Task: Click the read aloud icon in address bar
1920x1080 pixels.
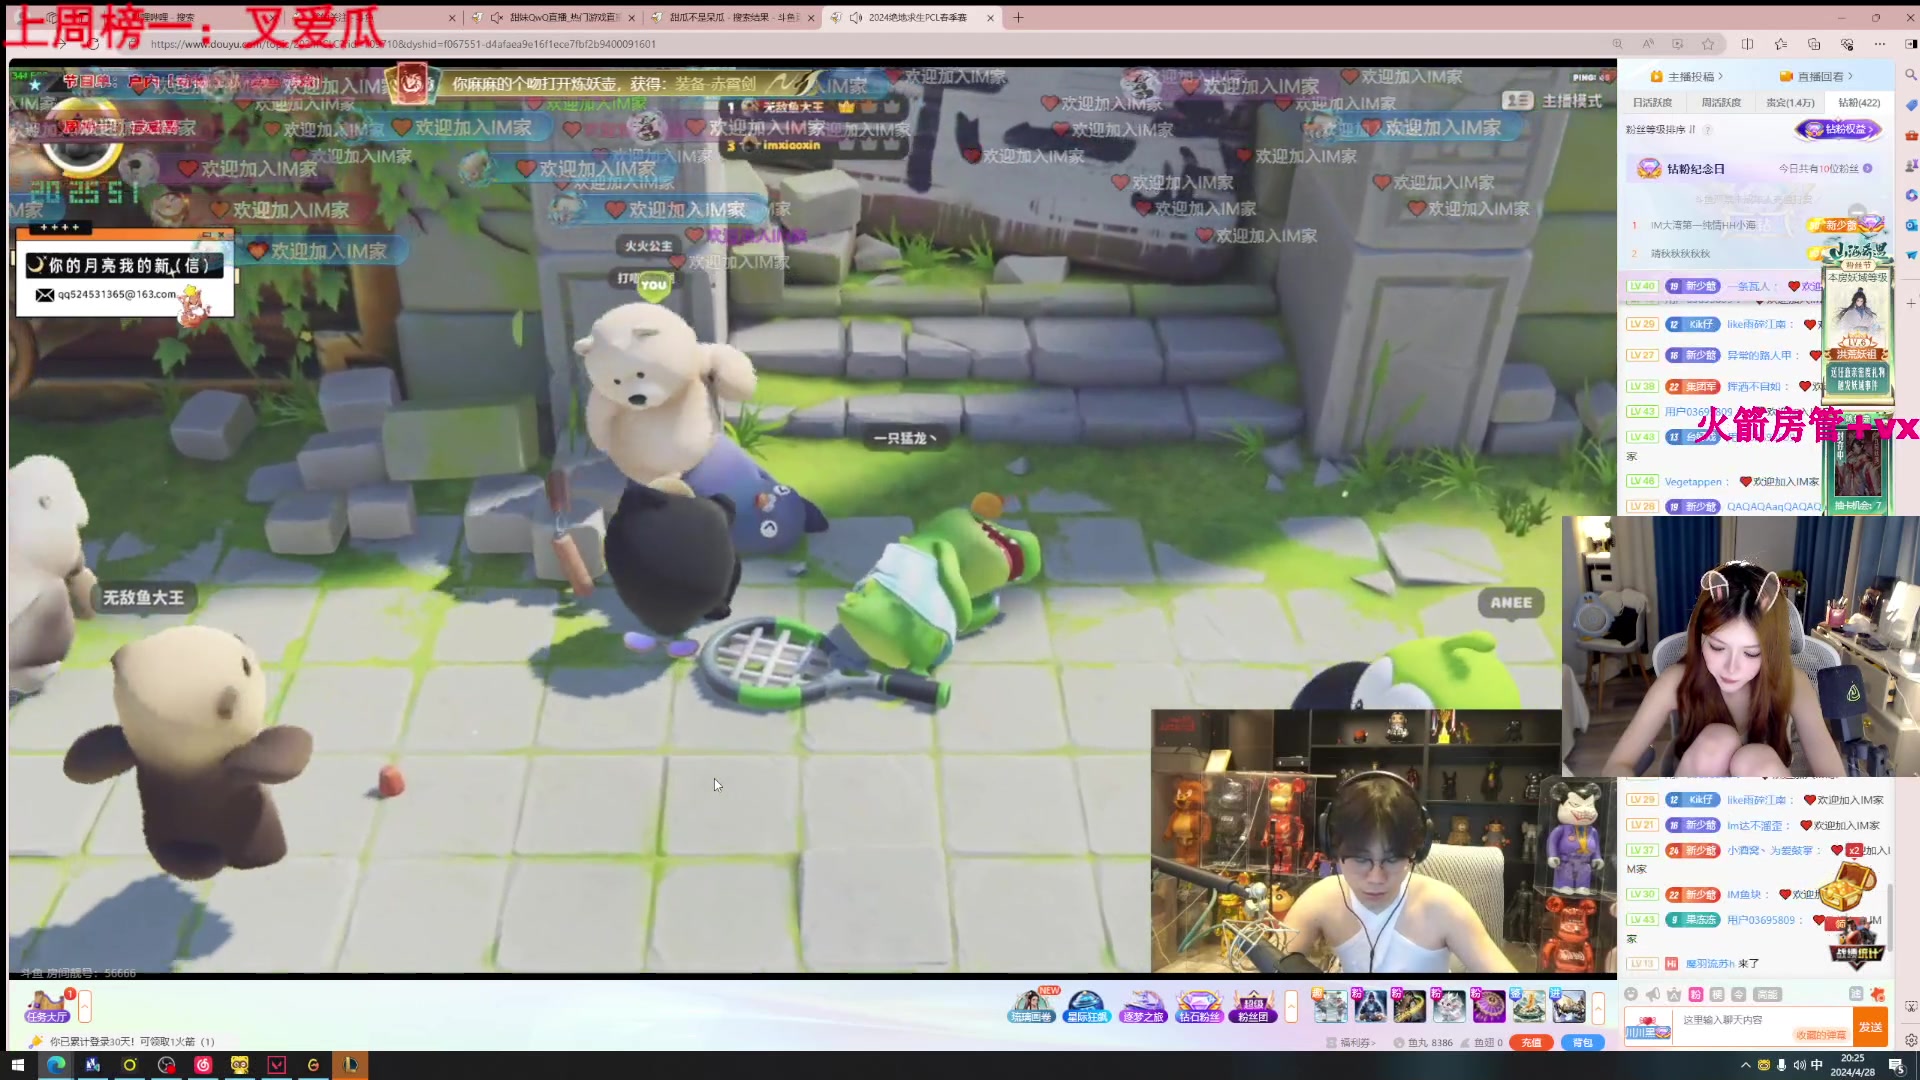Action: tap(1647, 44)
